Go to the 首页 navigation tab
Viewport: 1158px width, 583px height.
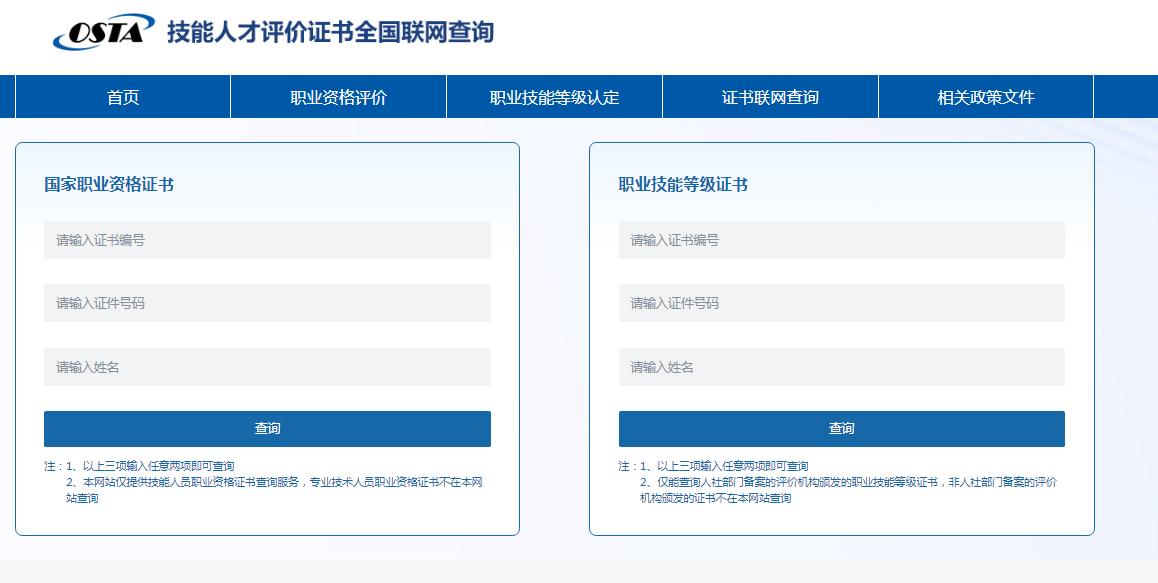pyautogui.click(x=123, y=97)
